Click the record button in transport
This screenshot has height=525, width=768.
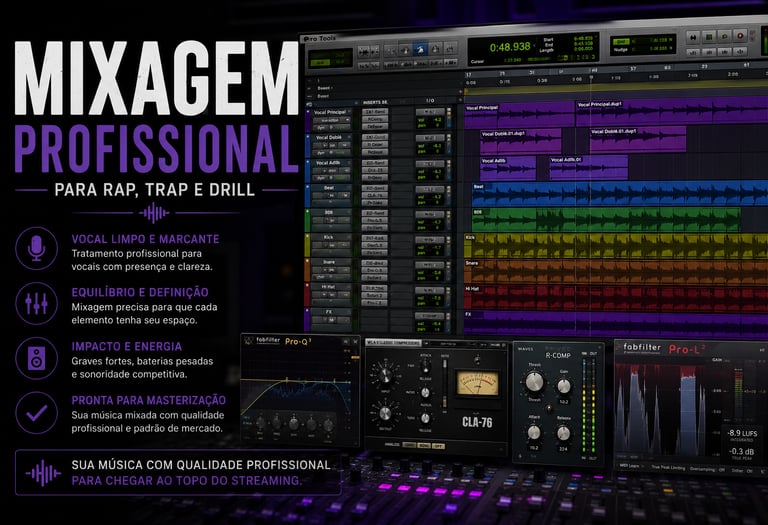point(740,36)
